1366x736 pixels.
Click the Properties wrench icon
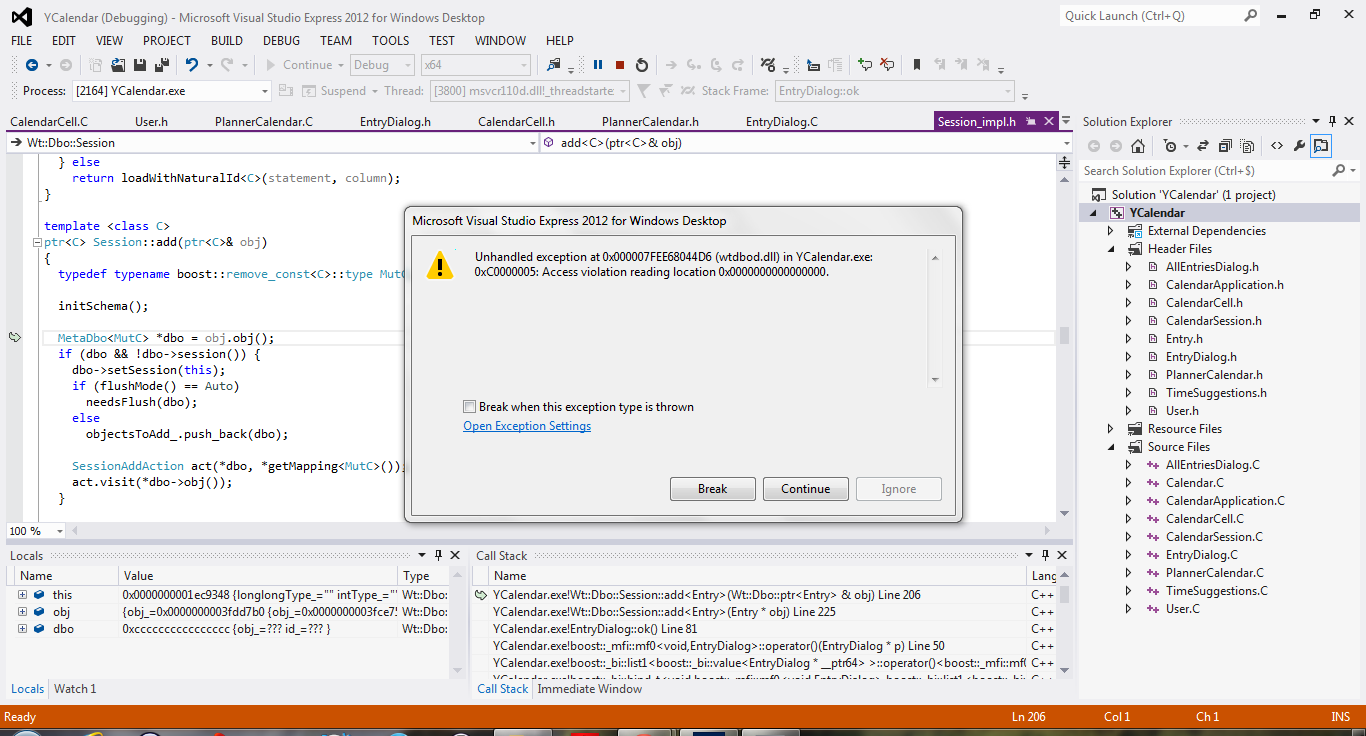[x=1299, y=146]
